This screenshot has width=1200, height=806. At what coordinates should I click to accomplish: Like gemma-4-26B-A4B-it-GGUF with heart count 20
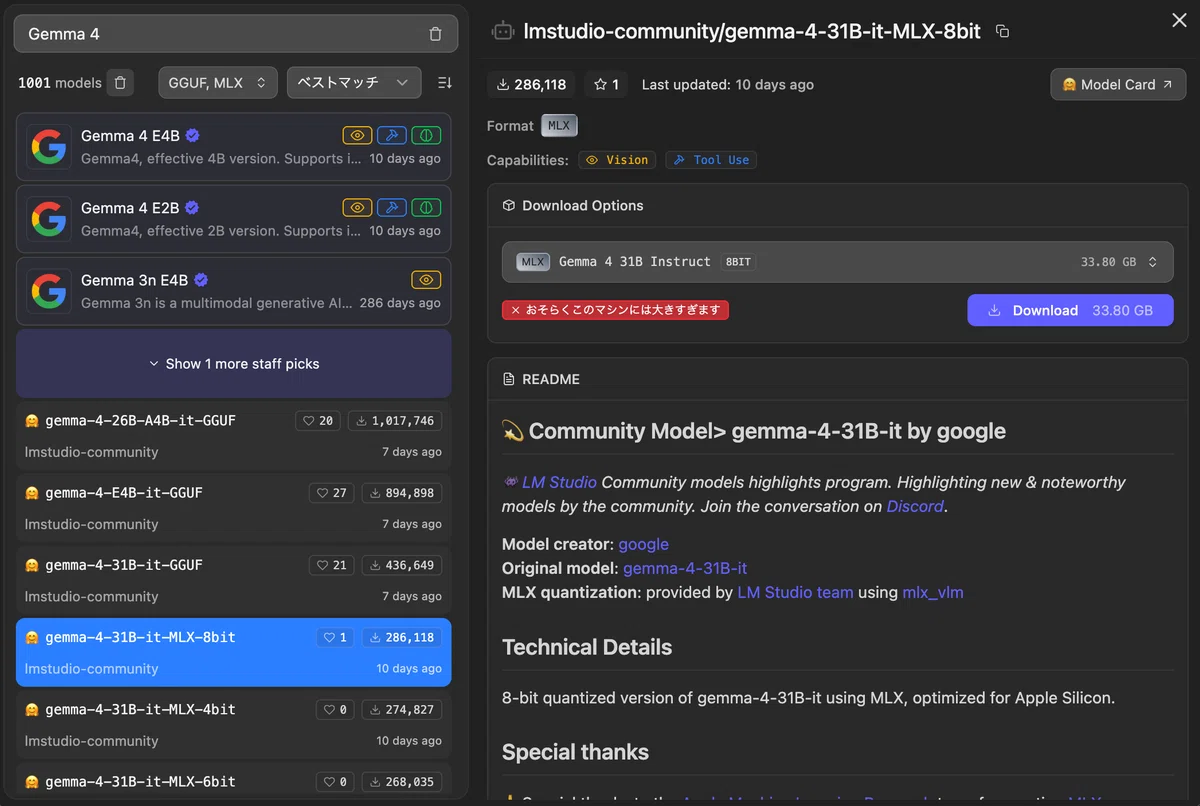318,421
